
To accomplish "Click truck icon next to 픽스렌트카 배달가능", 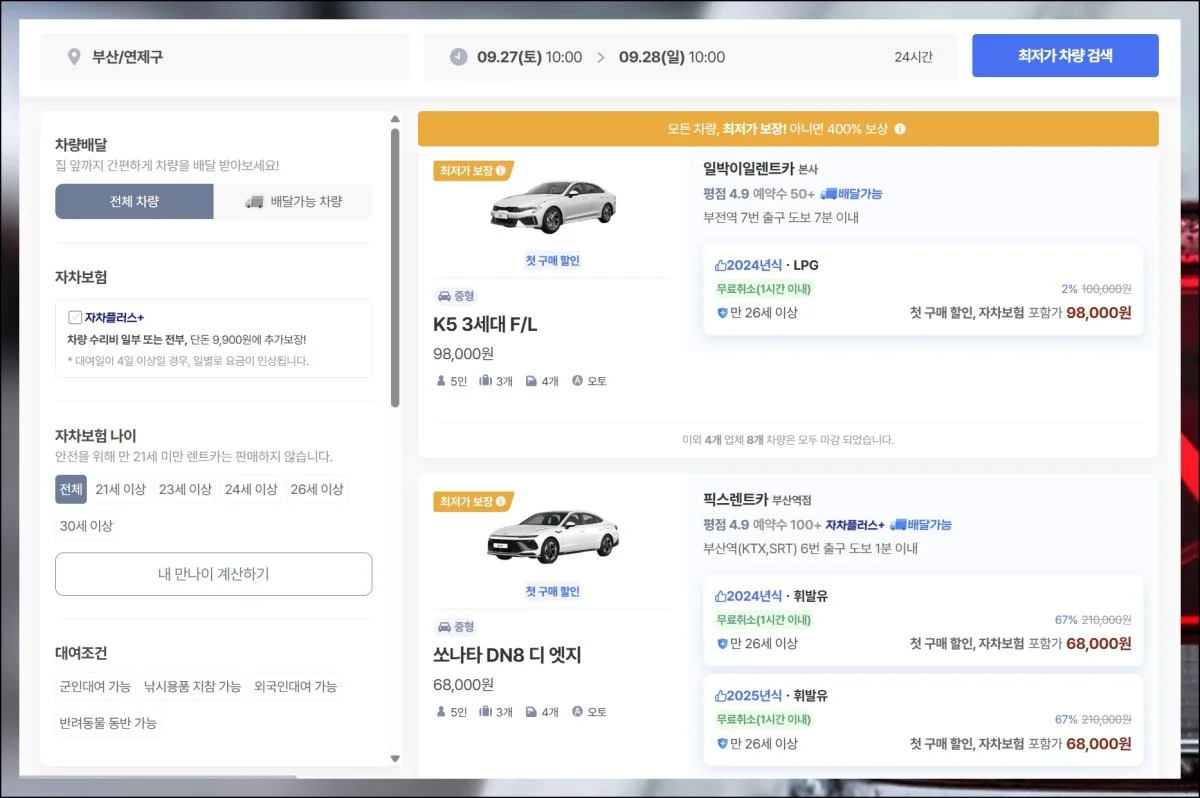I will (x=898, y=525).
